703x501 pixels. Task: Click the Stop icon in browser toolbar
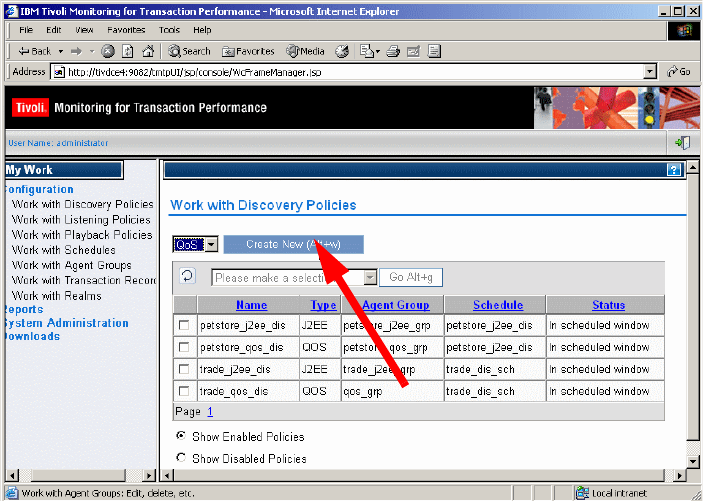pos(108,52)
